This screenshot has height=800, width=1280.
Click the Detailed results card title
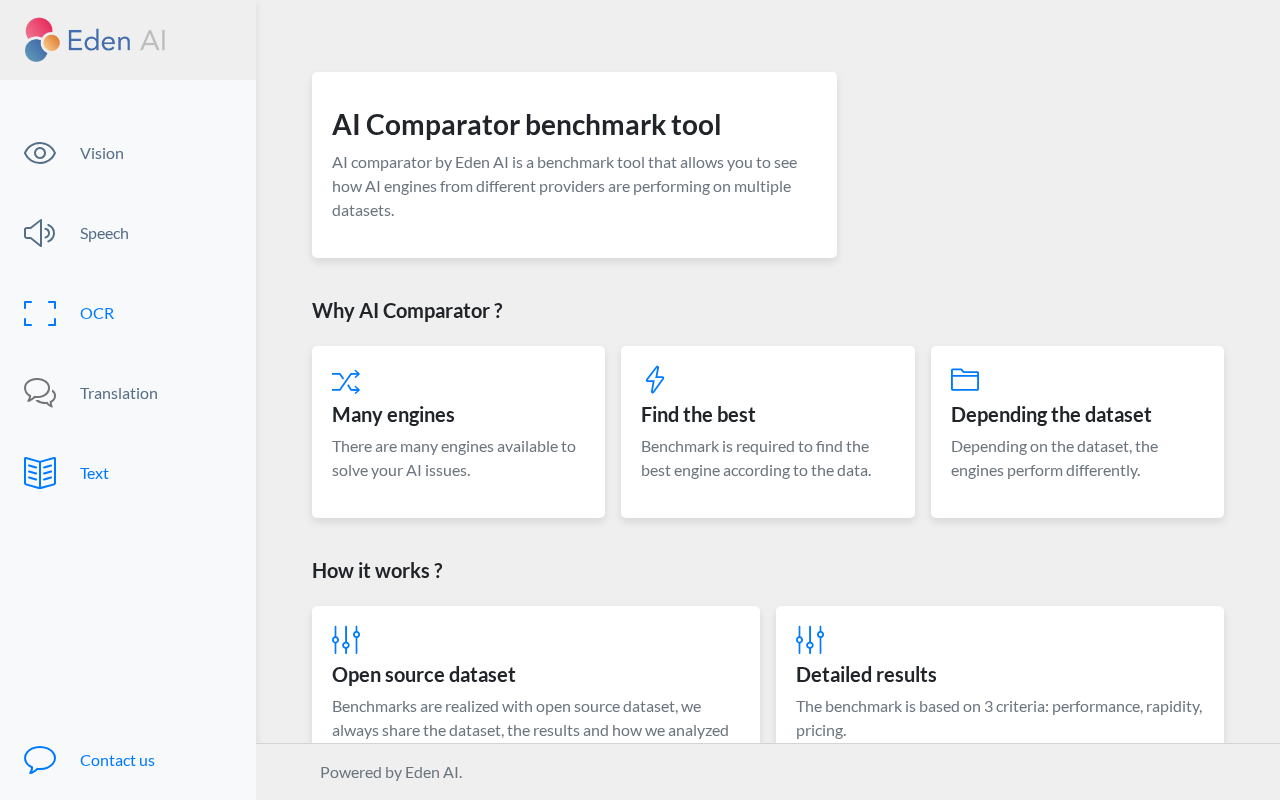(866, 674)
